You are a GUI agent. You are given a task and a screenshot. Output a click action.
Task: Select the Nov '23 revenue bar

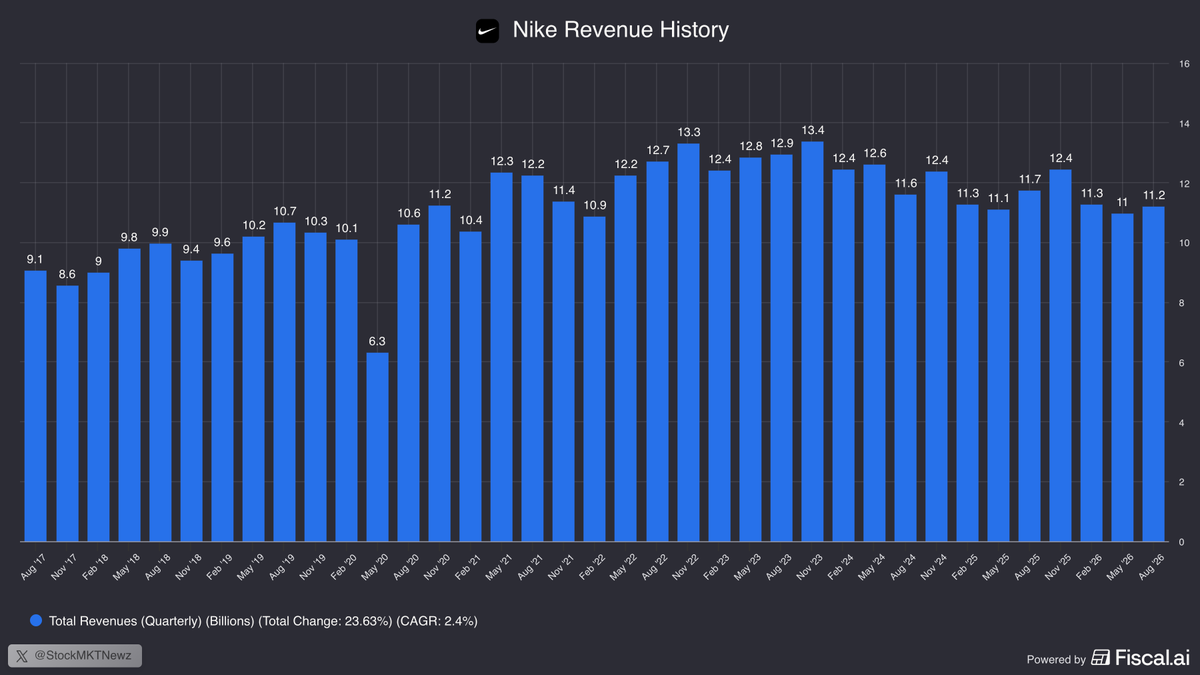click(812, 341)
